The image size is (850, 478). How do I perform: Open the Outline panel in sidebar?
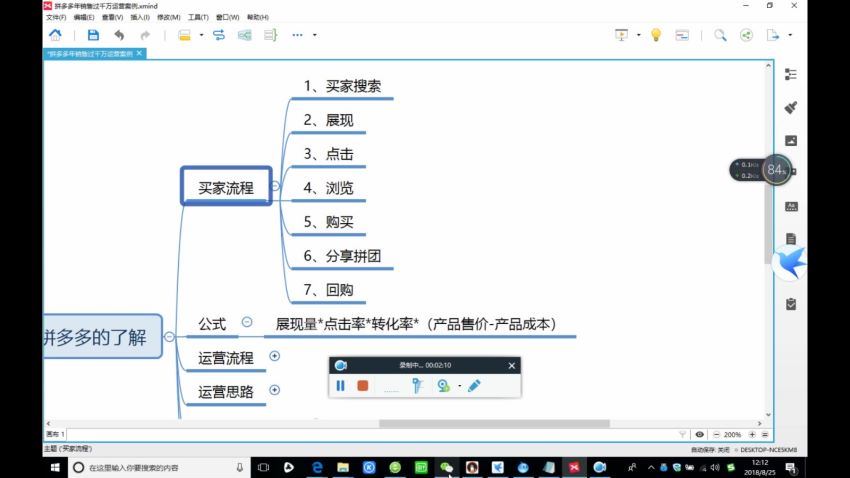(x=791, y=75)
